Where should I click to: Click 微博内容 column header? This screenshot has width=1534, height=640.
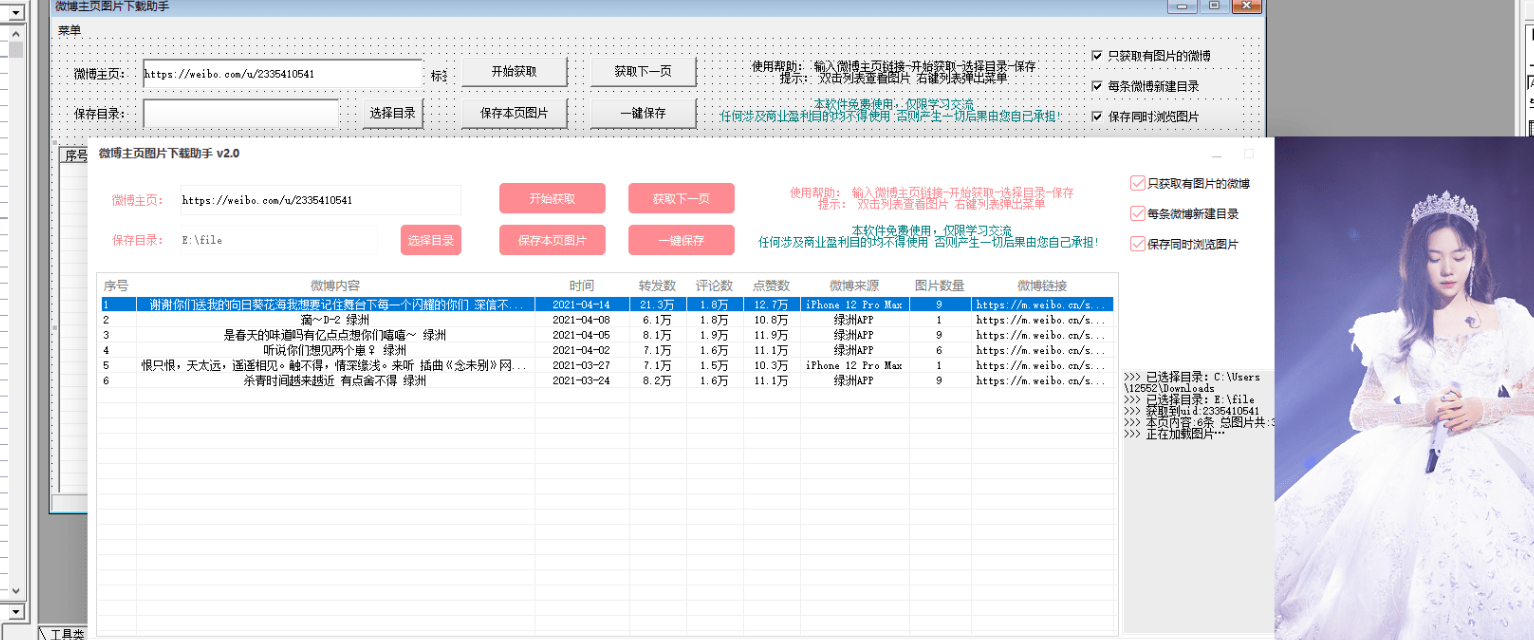tap(335, 285)
